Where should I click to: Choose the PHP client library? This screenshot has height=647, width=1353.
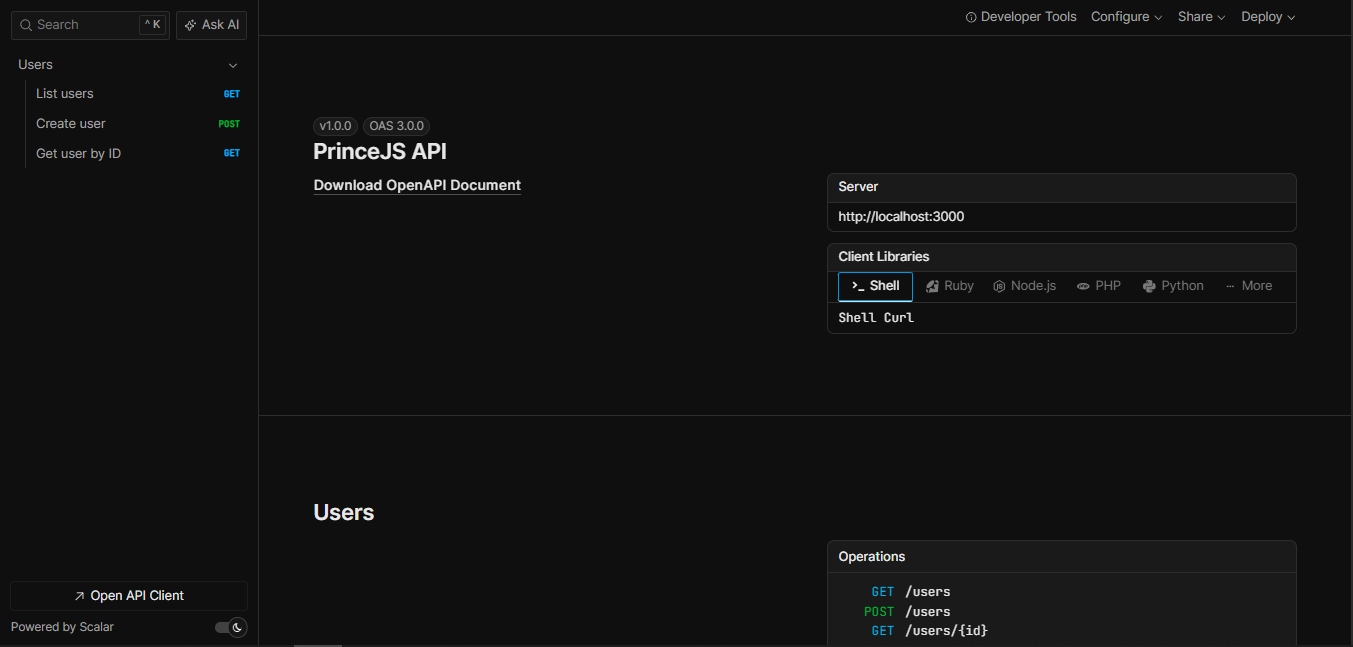coord(1098,286)
